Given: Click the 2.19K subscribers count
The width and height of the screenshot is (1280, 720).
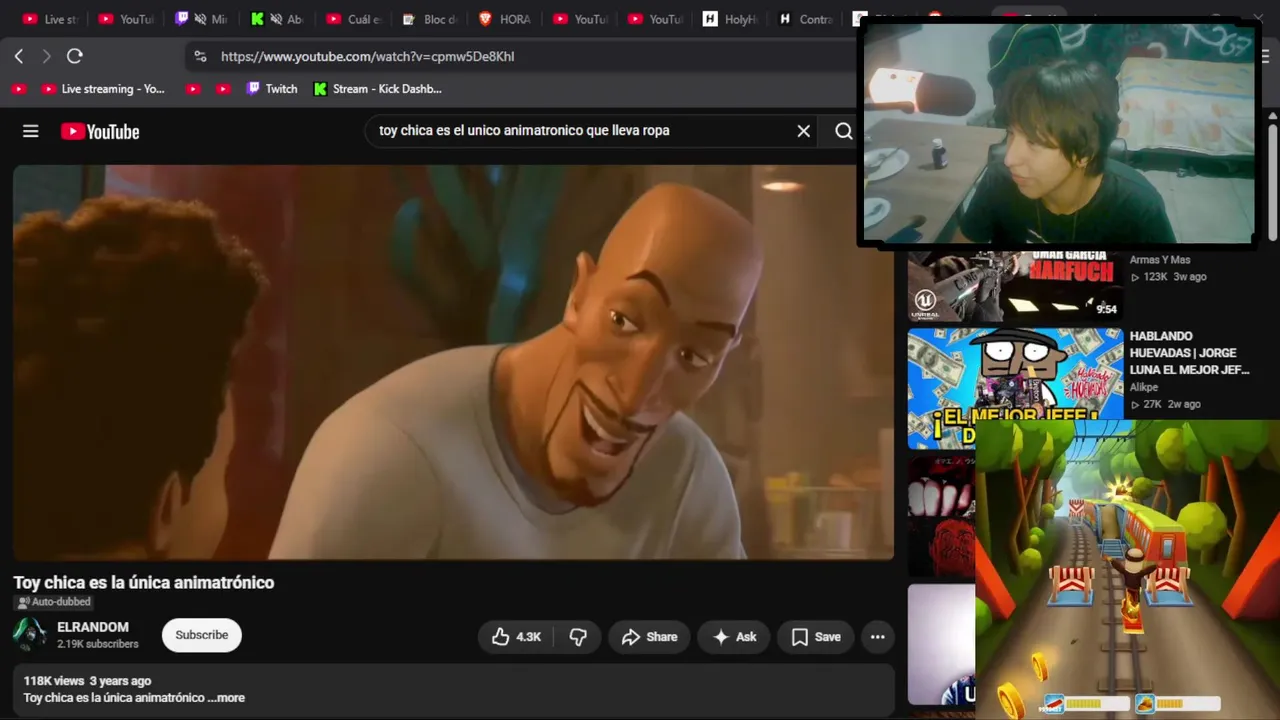Looking at the screenshot, I should [98, 644].
